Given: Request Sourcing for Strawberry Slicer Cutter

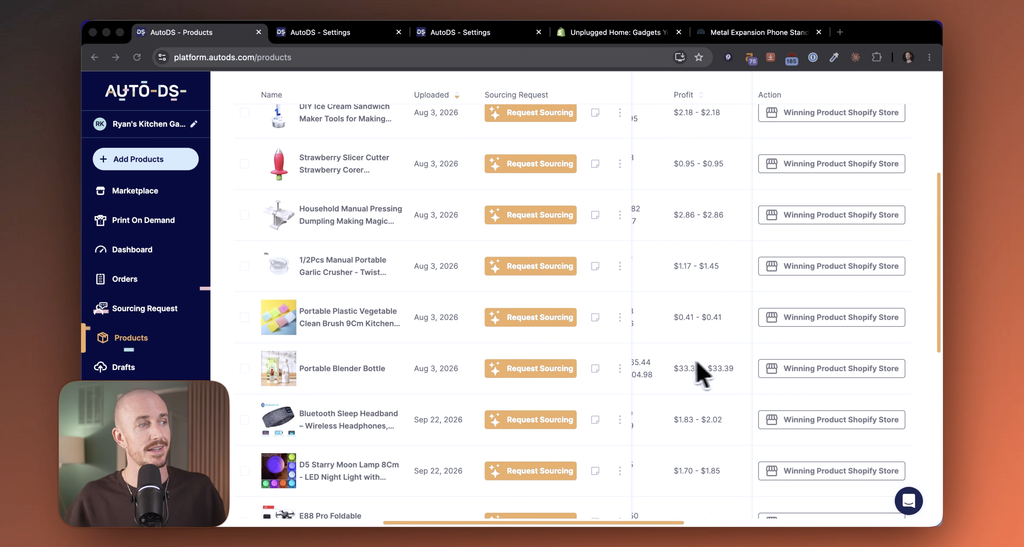Looking at the screenshot, I should tap(530, 164).
